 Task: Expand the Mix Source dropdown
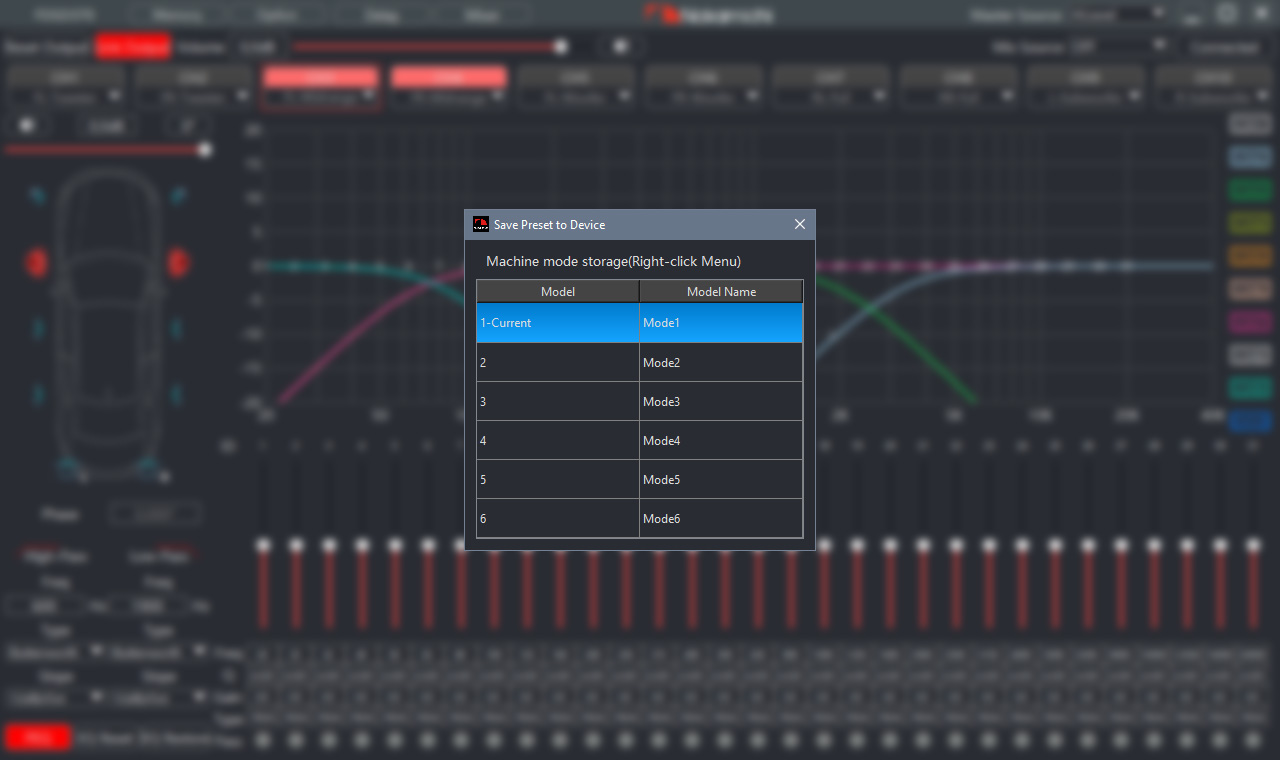tap(1119, 46)
